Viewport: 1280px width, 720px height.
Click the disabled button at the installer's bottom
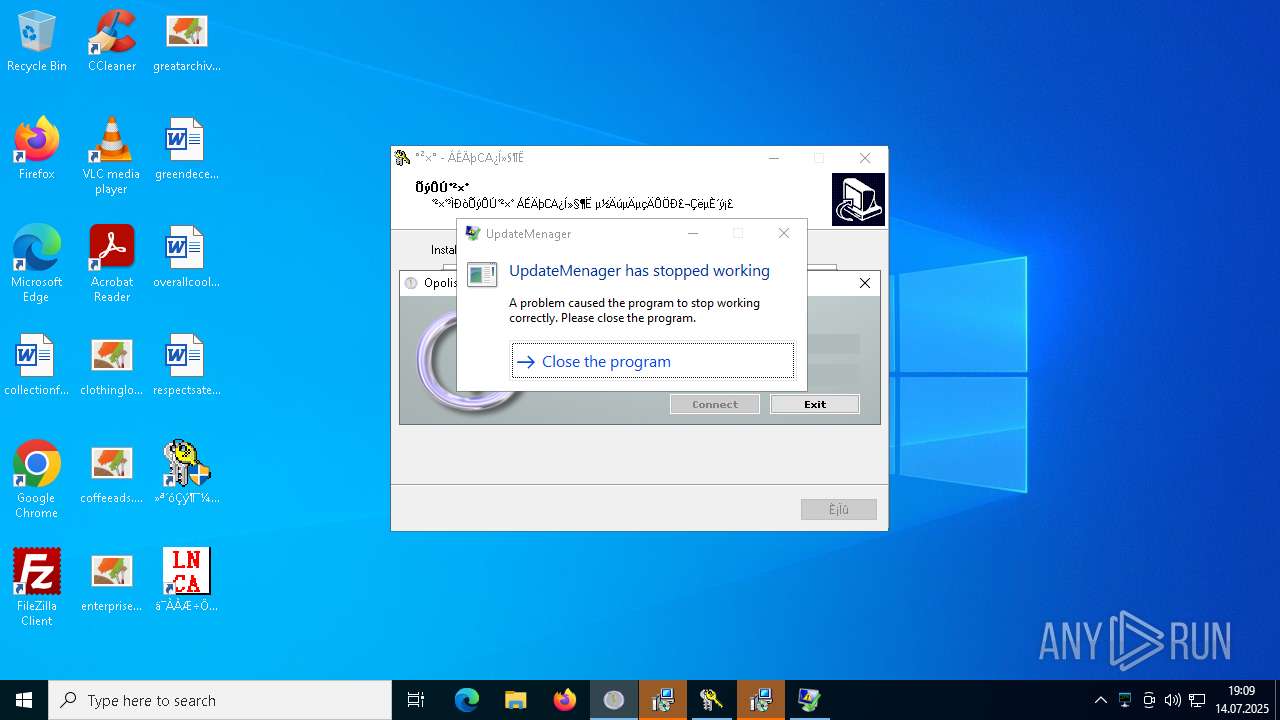(839, 510)
